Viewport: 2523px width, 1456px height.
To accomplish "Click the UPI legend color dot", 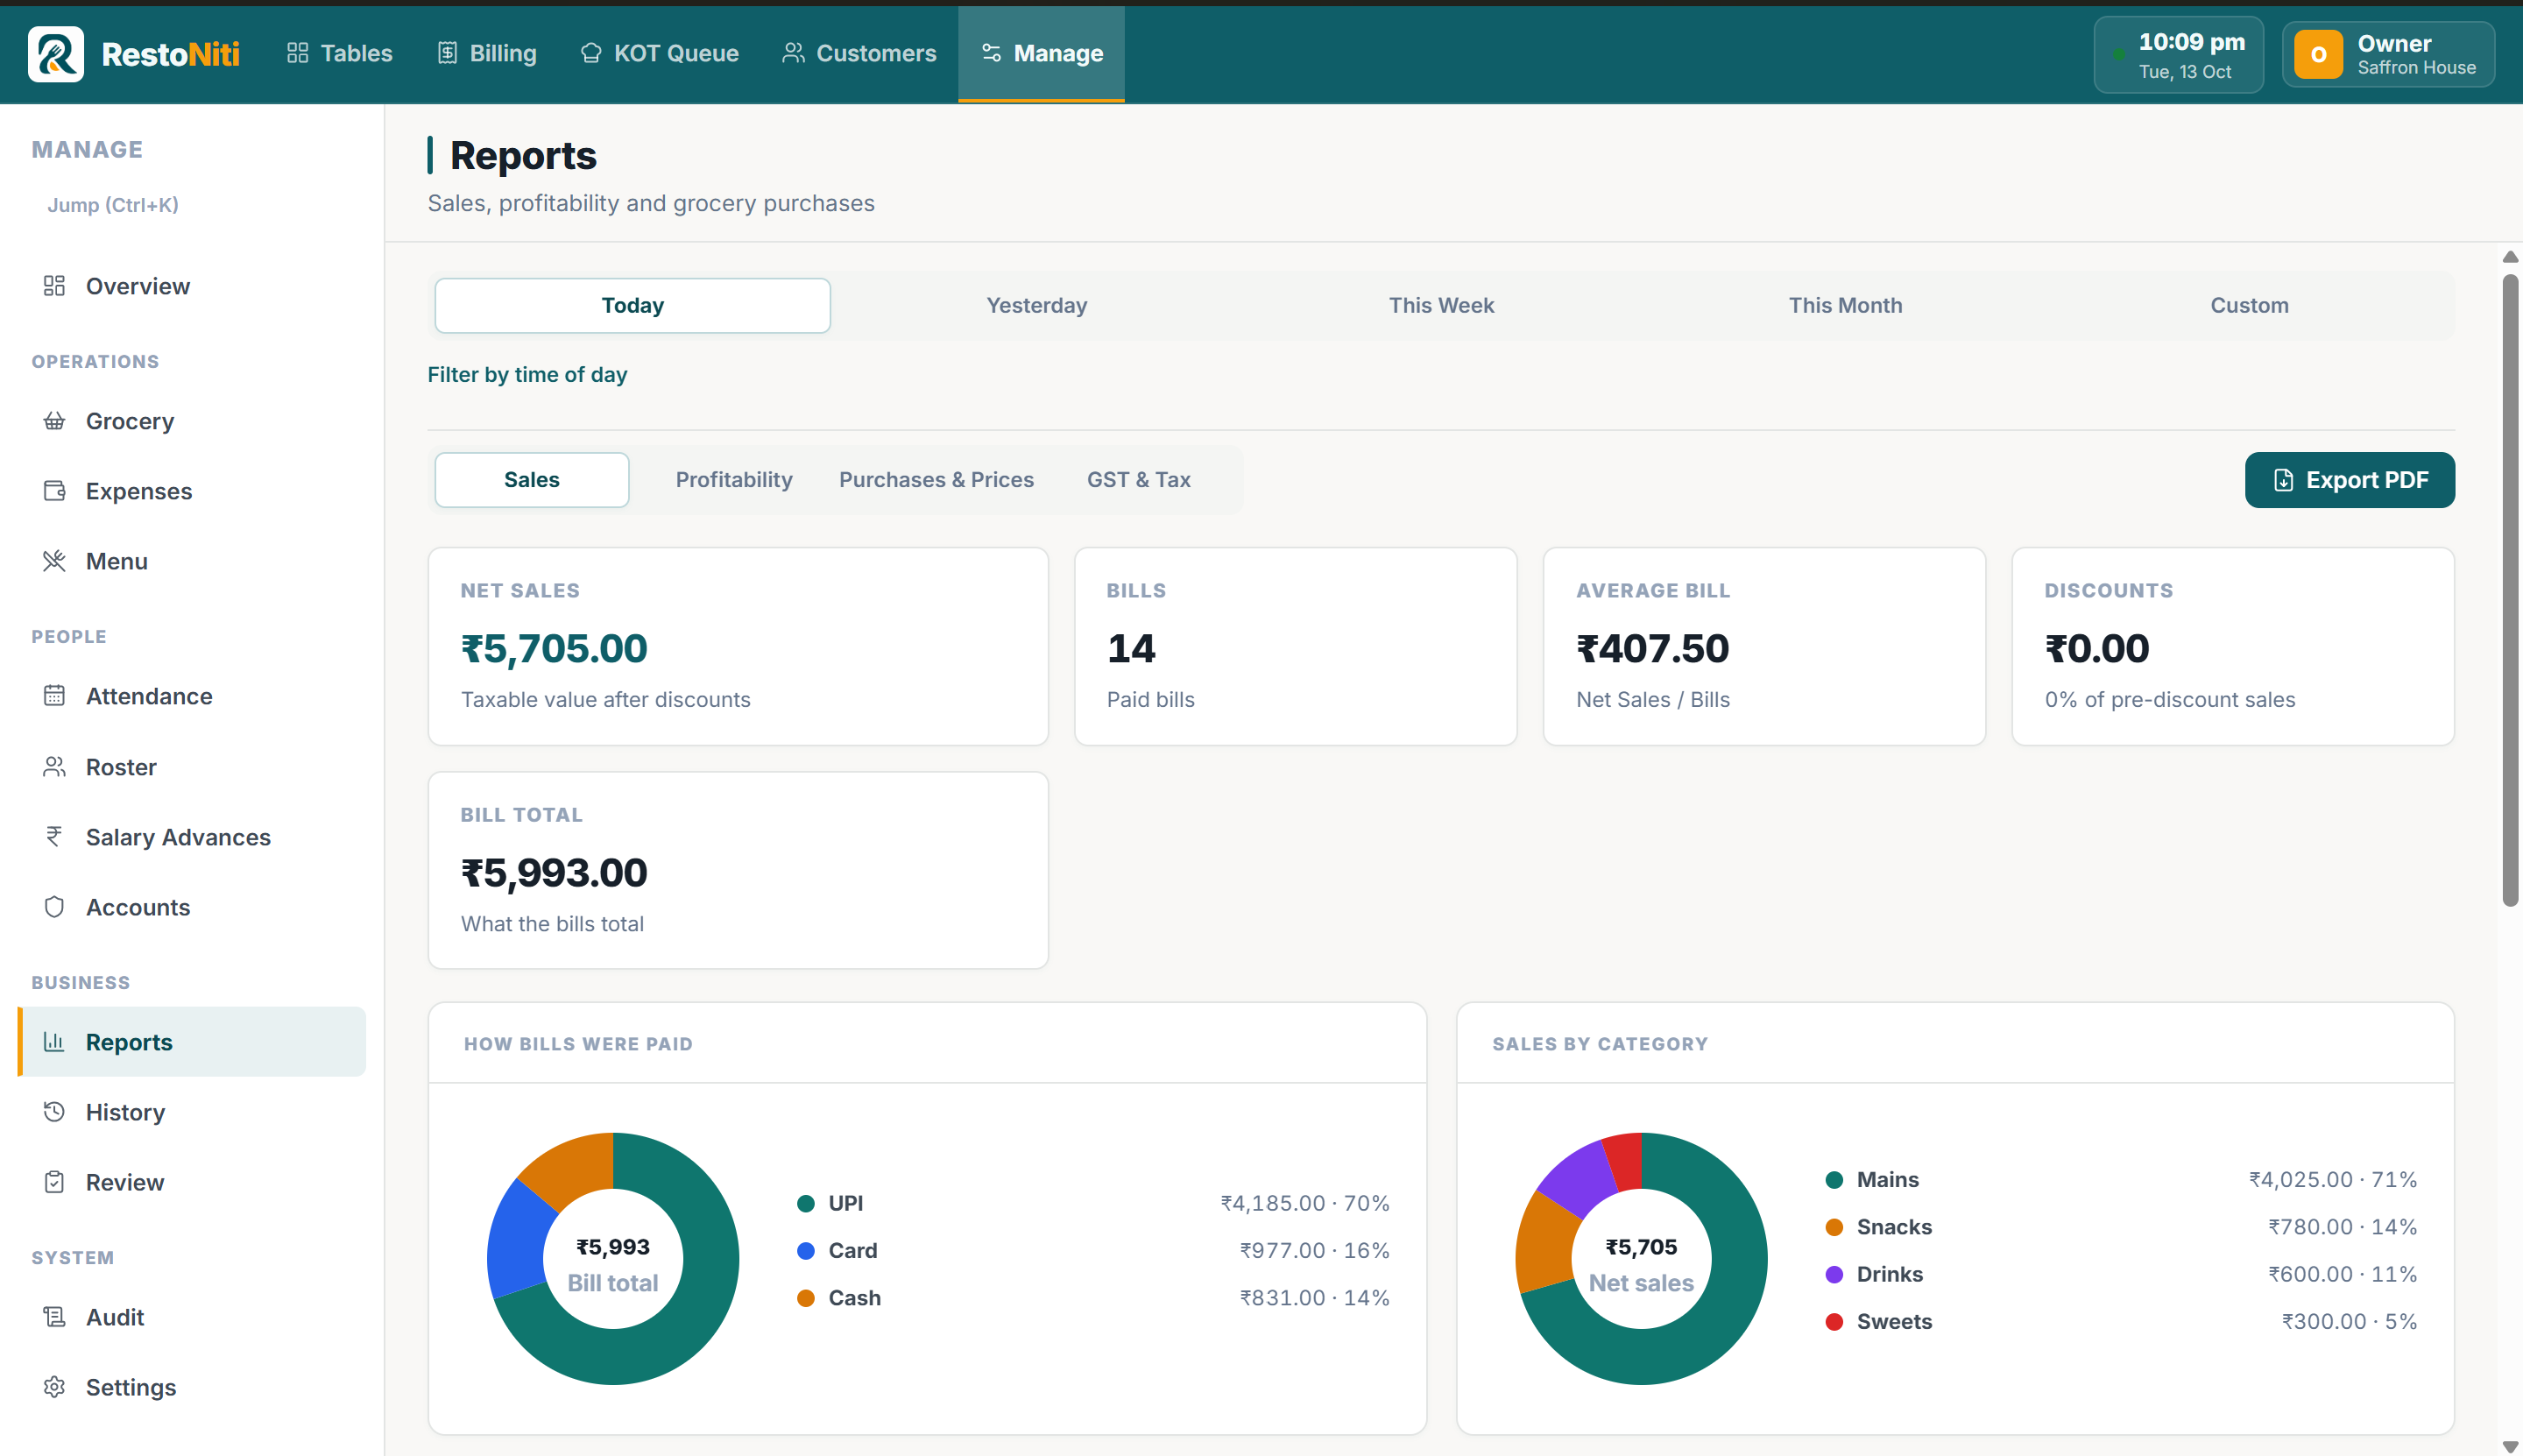I will pyautogui.click(x=806, y=1203).
